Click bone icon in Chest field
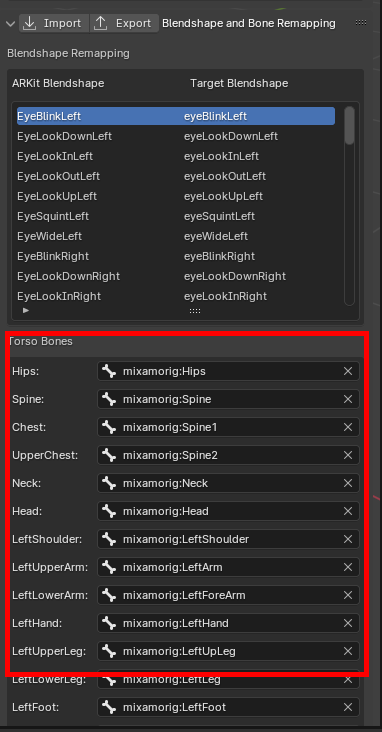This screenshot has height=732, width=382. [x=109, y=427]
